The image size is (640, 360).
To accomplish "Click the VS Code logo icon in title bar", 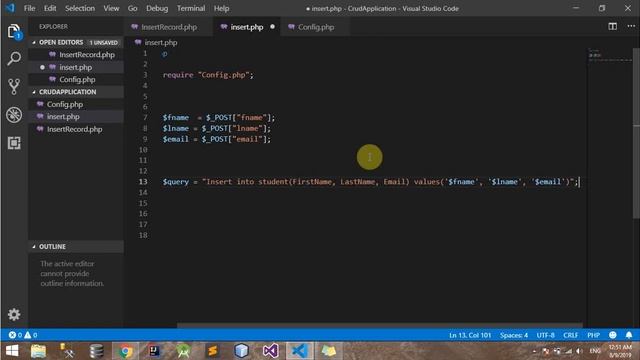I will coord(10,8).
